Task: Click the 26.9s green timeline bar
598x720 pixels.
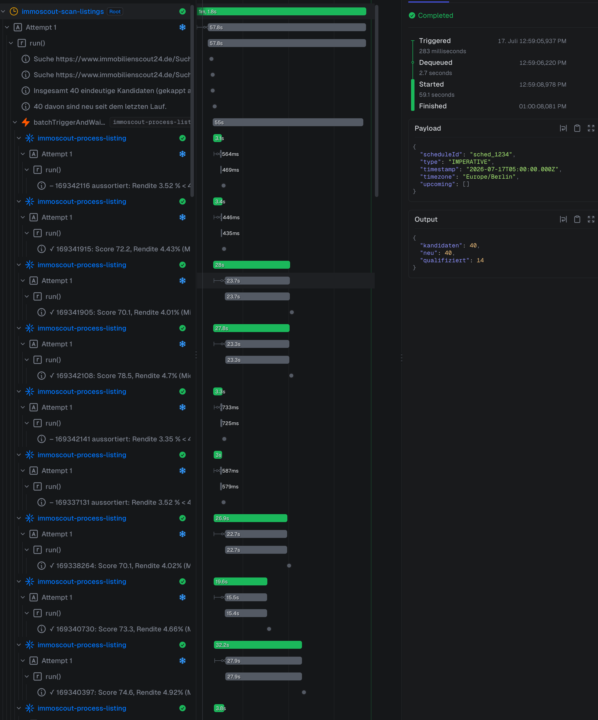Action: pyautogui.click(x=250, y=518)
